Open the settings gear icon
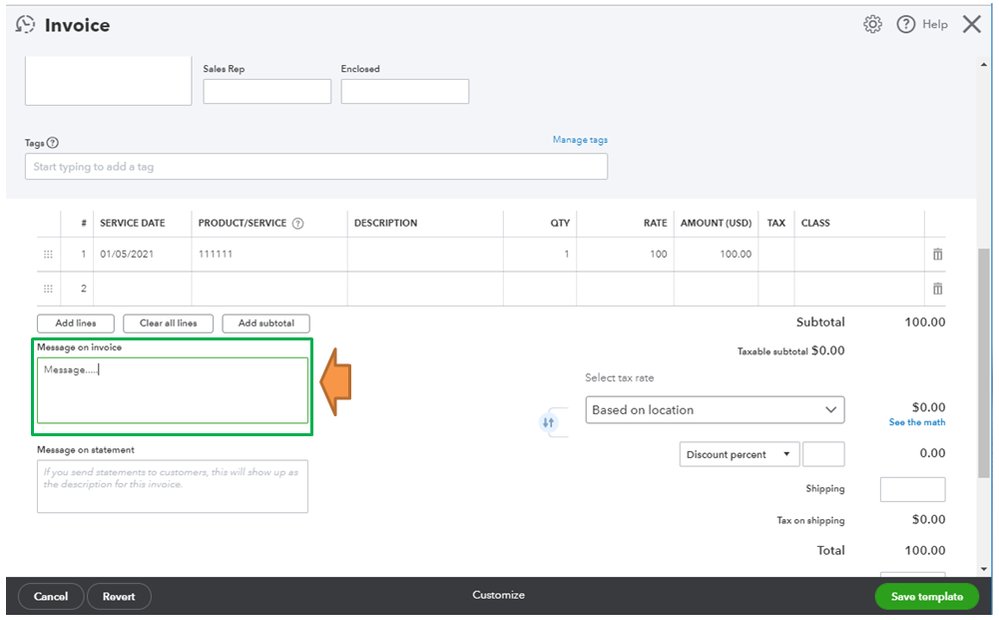 pos(872,24)
